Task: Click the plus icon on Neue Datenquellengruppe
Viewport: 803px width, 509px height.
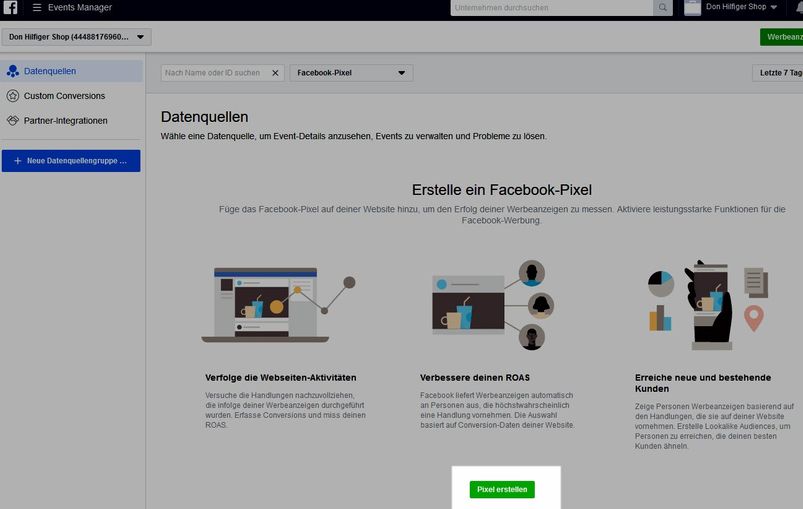Action: 17,161
